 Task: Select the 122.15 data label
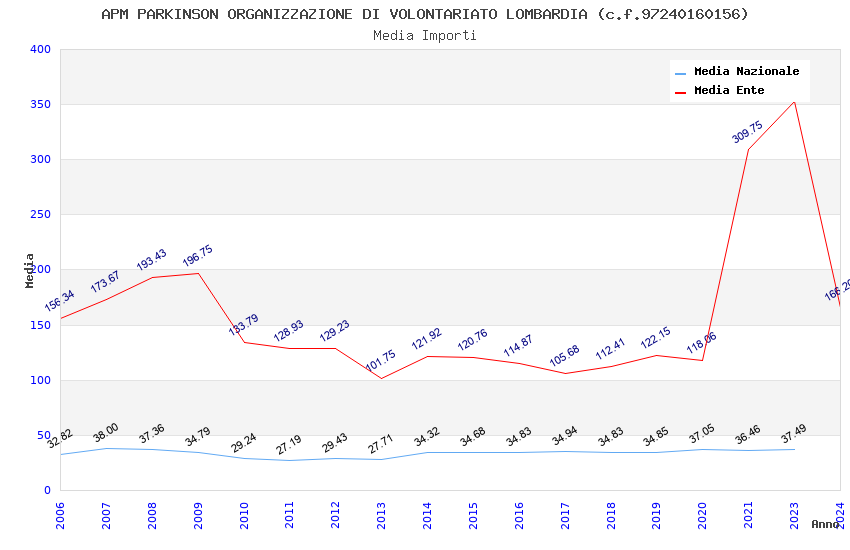[x=656, y=338]
